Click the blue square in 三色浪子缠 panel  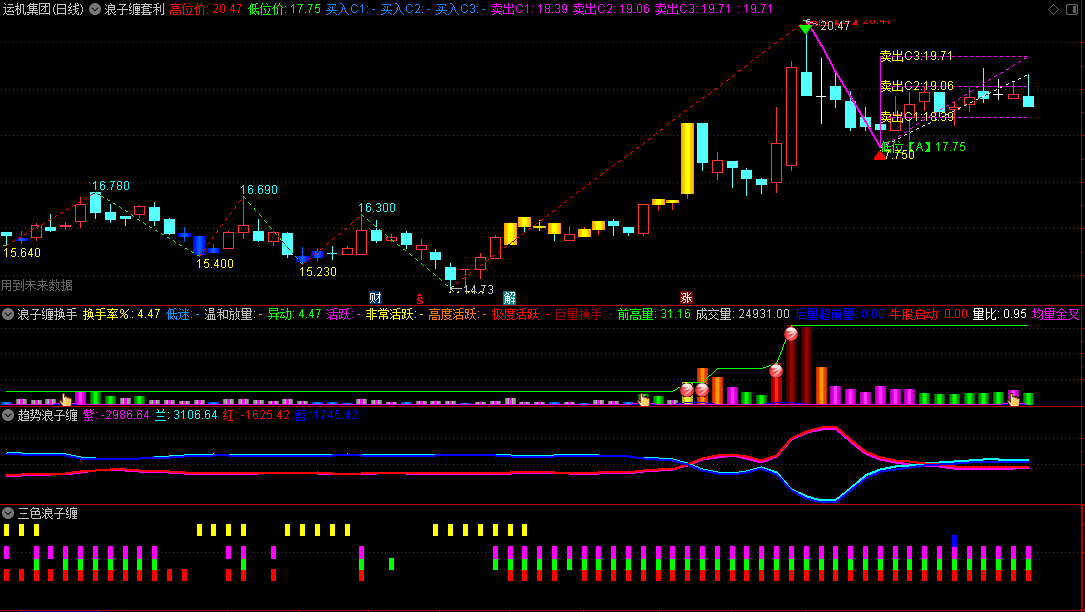point(954,540)
